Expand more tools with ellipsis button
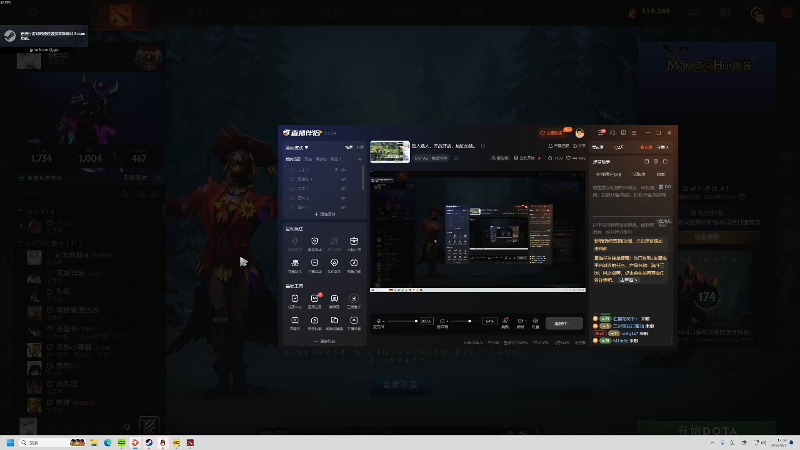800x450 pixels. (325, 341)
